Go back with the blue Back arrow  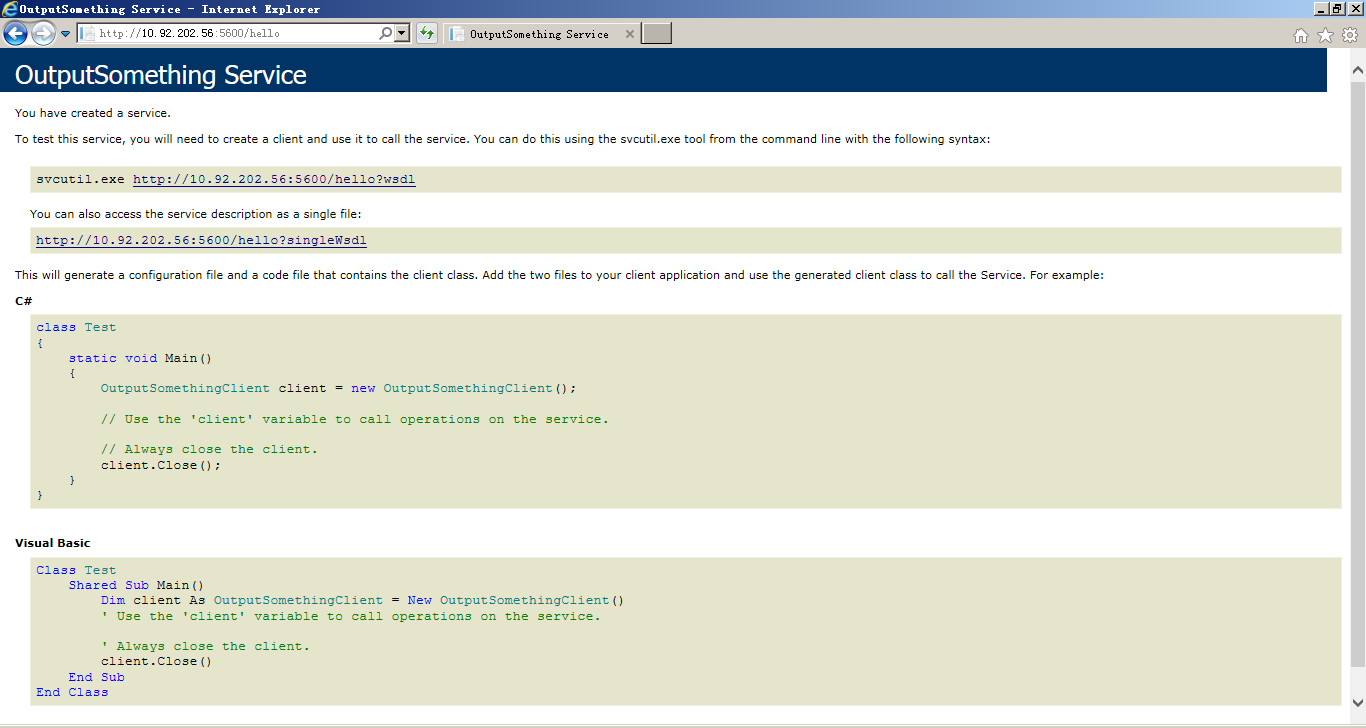pyautogui.click(x=15, y=34)
